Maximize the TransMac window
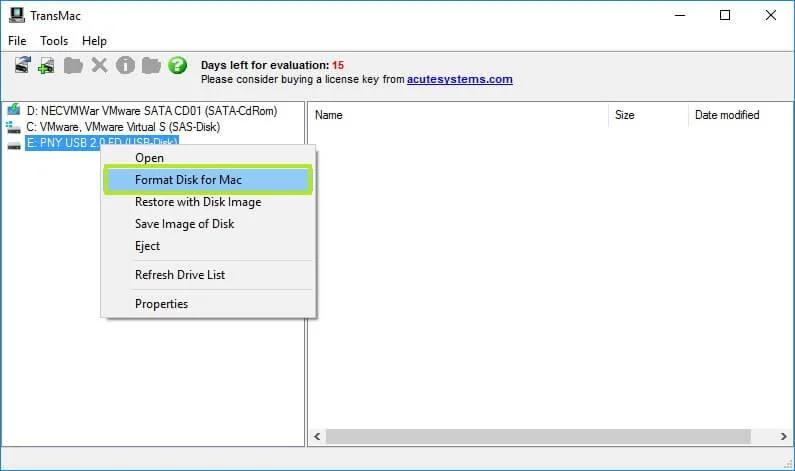Viewport: 795px width, 471px height. pyautogui.click(x=725, y=15)
